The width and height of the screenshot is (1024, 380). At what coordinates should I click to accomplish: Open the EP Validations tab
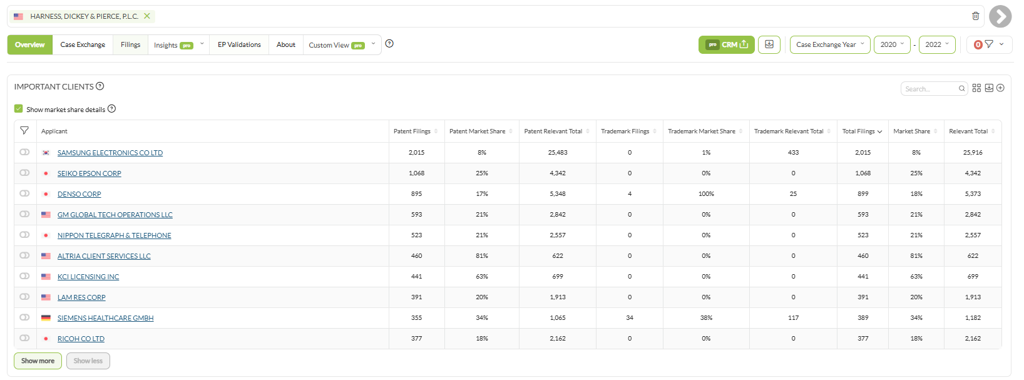click(239, 44)
